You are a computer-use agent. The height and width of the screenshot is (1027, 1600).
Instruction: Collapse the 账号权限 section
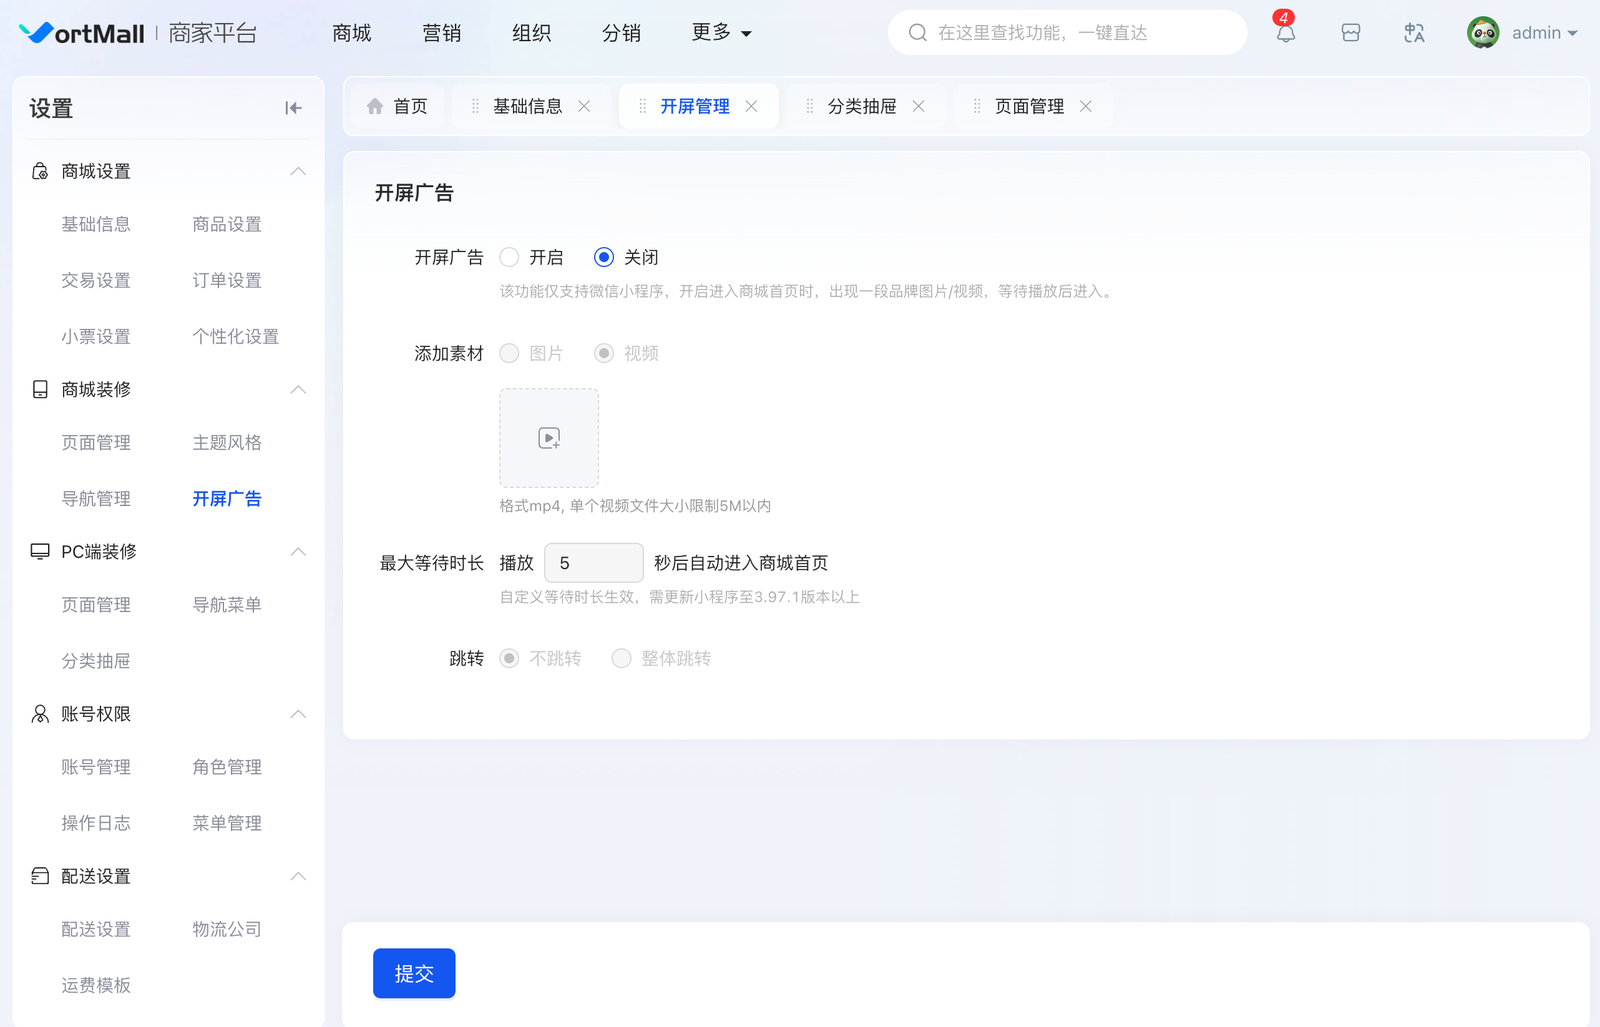coord(298,714)
